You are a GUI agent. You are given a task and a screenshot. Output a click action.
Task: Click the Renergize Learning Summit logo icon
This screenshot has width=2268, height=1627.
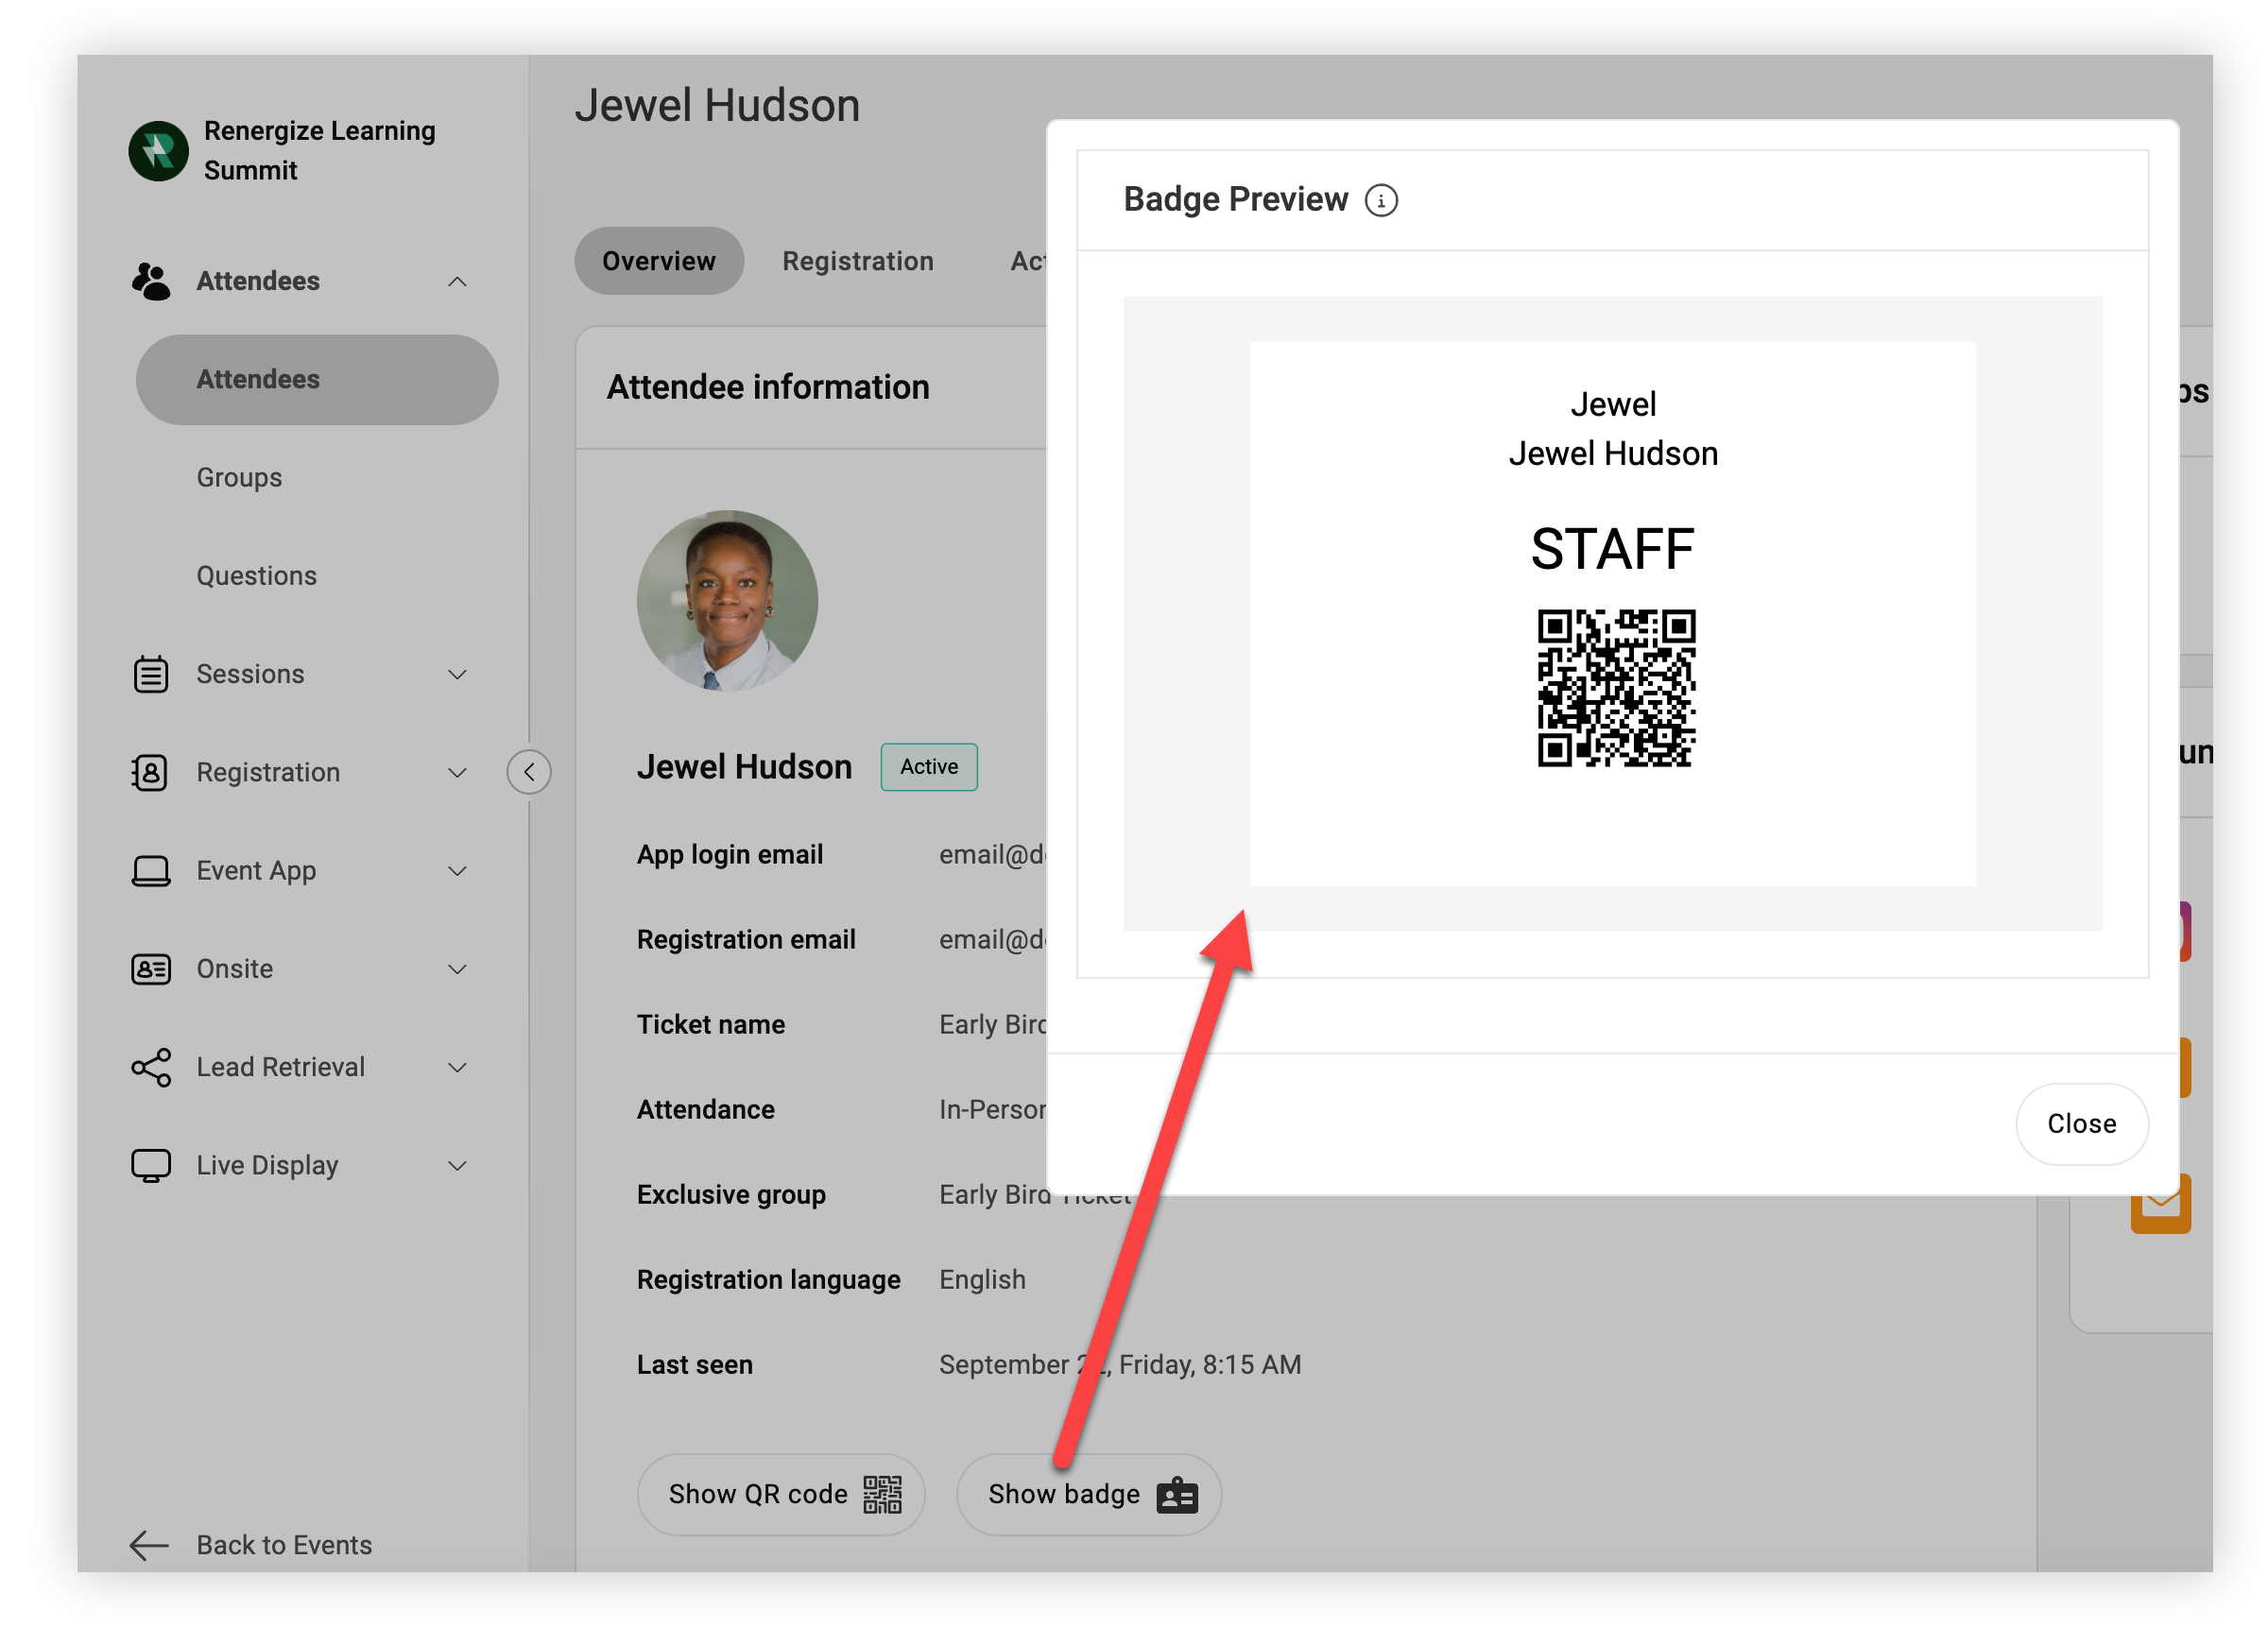point(158,151)
